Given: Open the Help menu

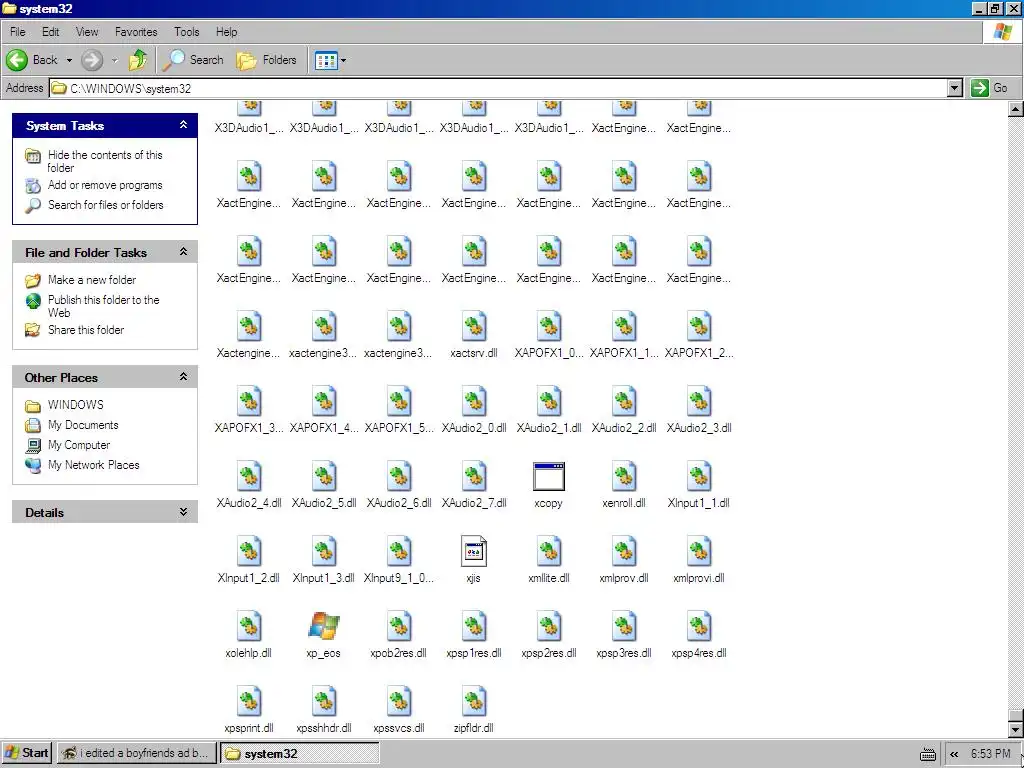Looking at the screenshot, I should coord(227,31).
